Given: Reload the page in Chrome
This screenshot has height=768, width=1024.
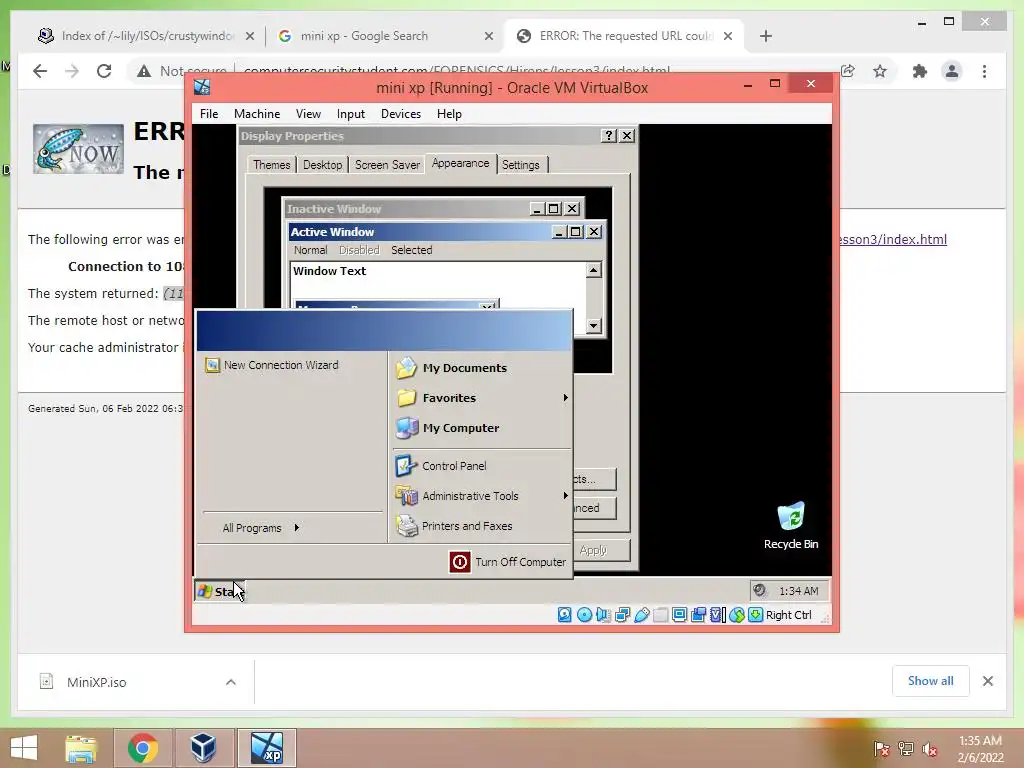Looking at the screenshot, I should 104,71.
